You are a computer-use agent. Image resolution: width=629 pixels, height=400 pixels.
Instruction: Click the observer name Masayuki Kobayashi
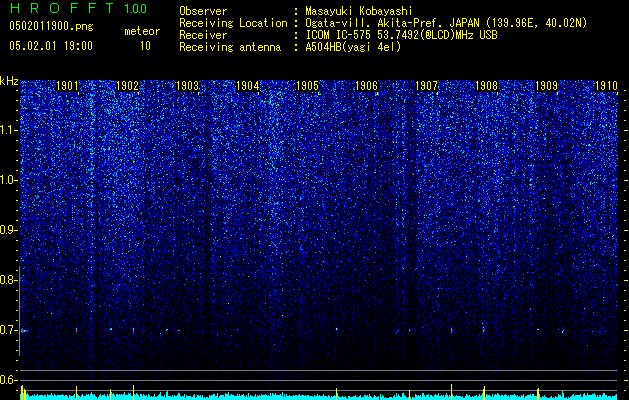click(x=359, y=12)
